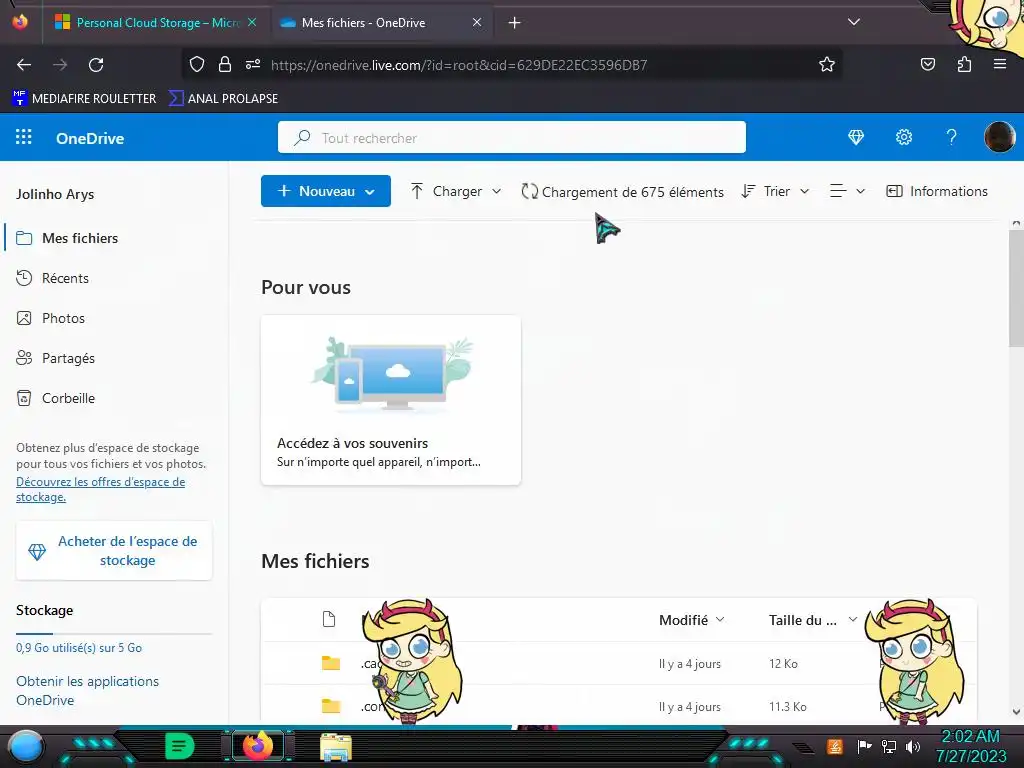Click the address bar URL
Viewport: 1024px width, 768px height.
[458, 65]
